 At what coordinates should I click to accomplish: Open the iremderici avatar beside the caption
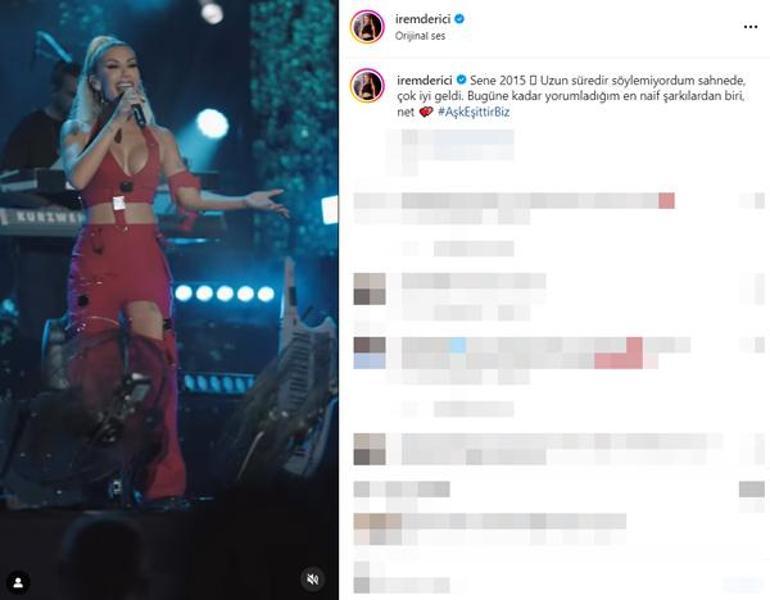(x=367, y=86)
